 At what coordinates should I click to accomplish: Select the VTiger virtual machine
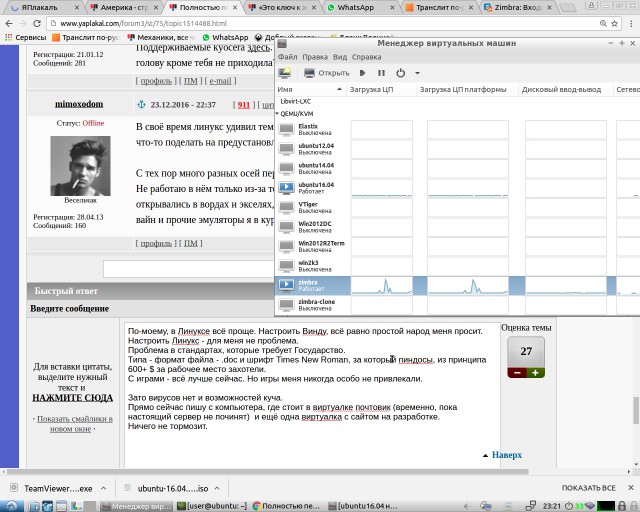point(313,207)
